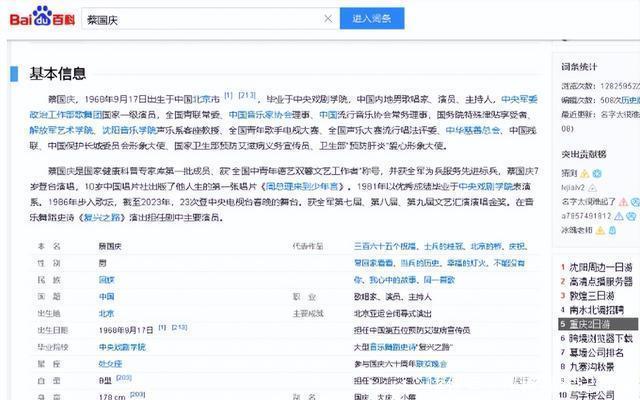This screenshot has width=640, height=400.
Task: Click the 突出贡献榜 sidebar heading
Action: (583, 154)
